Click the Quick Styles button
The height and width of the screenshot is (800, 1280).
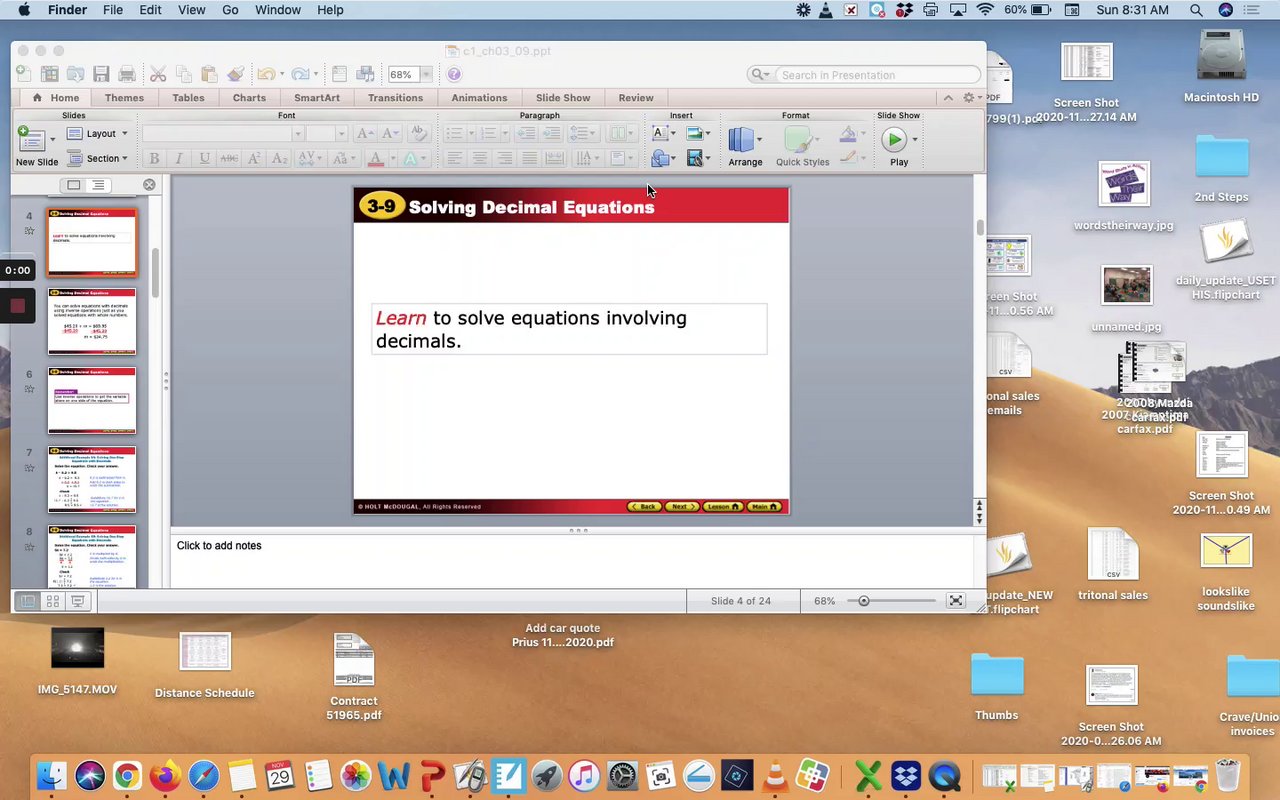(x=802, y=146)
